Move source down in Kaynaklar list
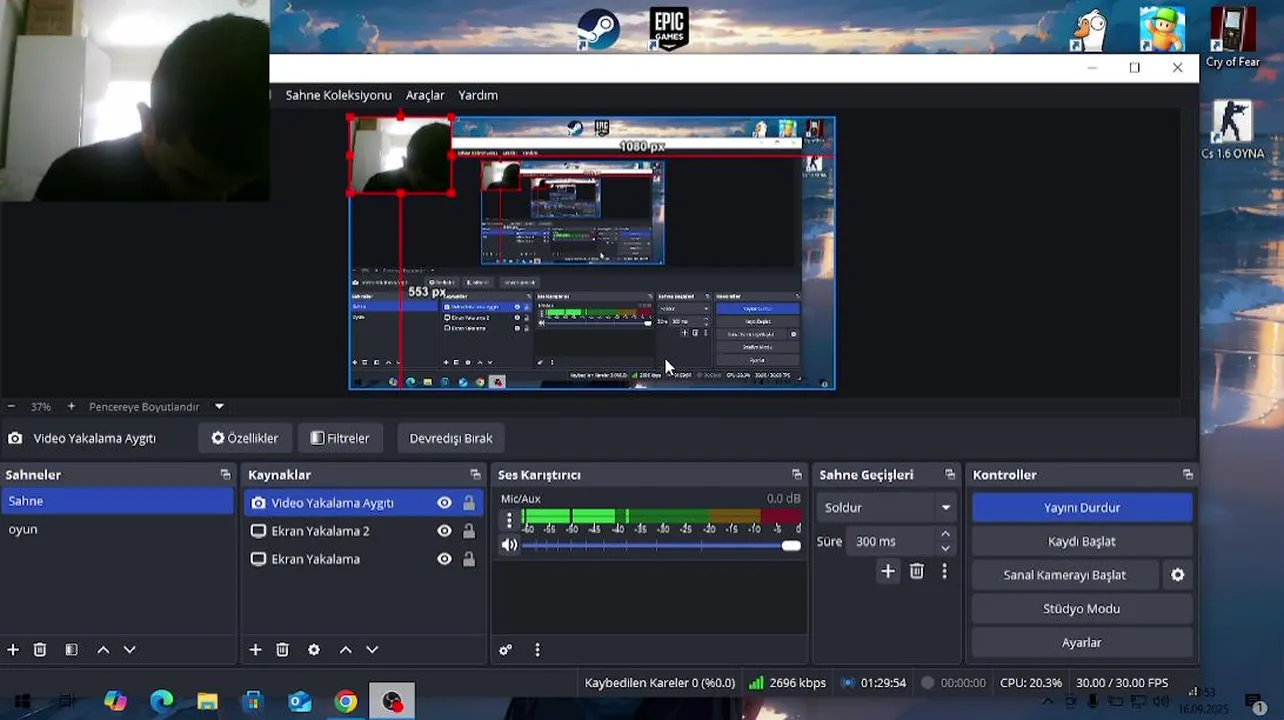 pyautogui.click(x=372, y=650)
